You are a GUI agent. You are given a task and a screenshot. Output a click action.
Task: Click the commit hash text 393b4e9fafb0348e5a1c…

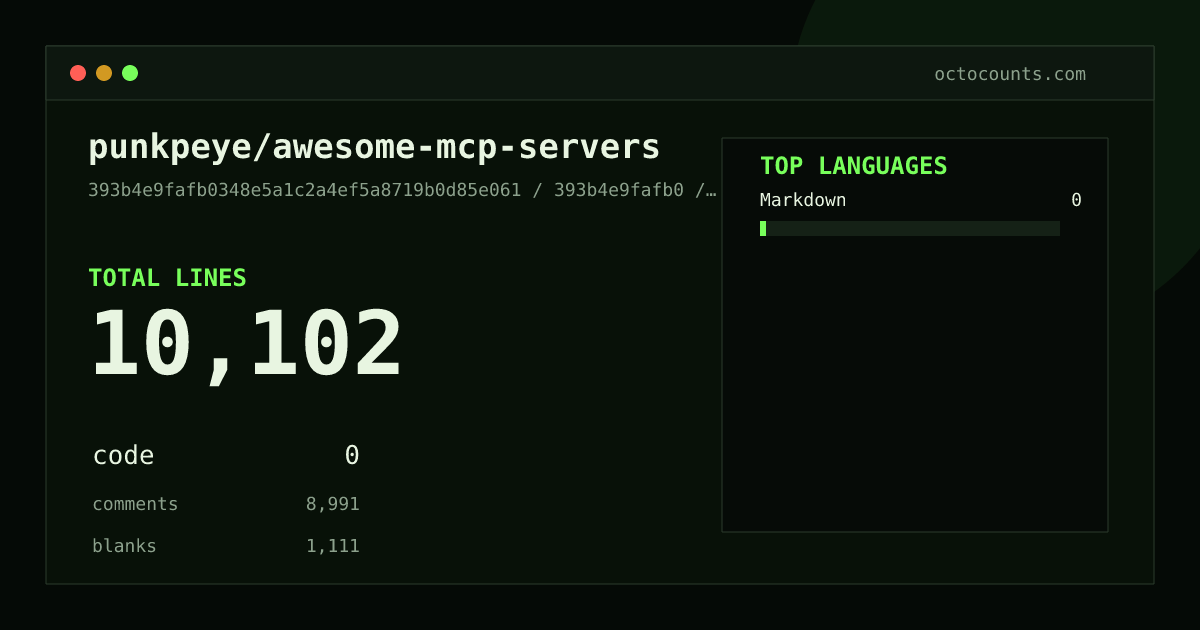pyautogui.click(x=402, y=190)
